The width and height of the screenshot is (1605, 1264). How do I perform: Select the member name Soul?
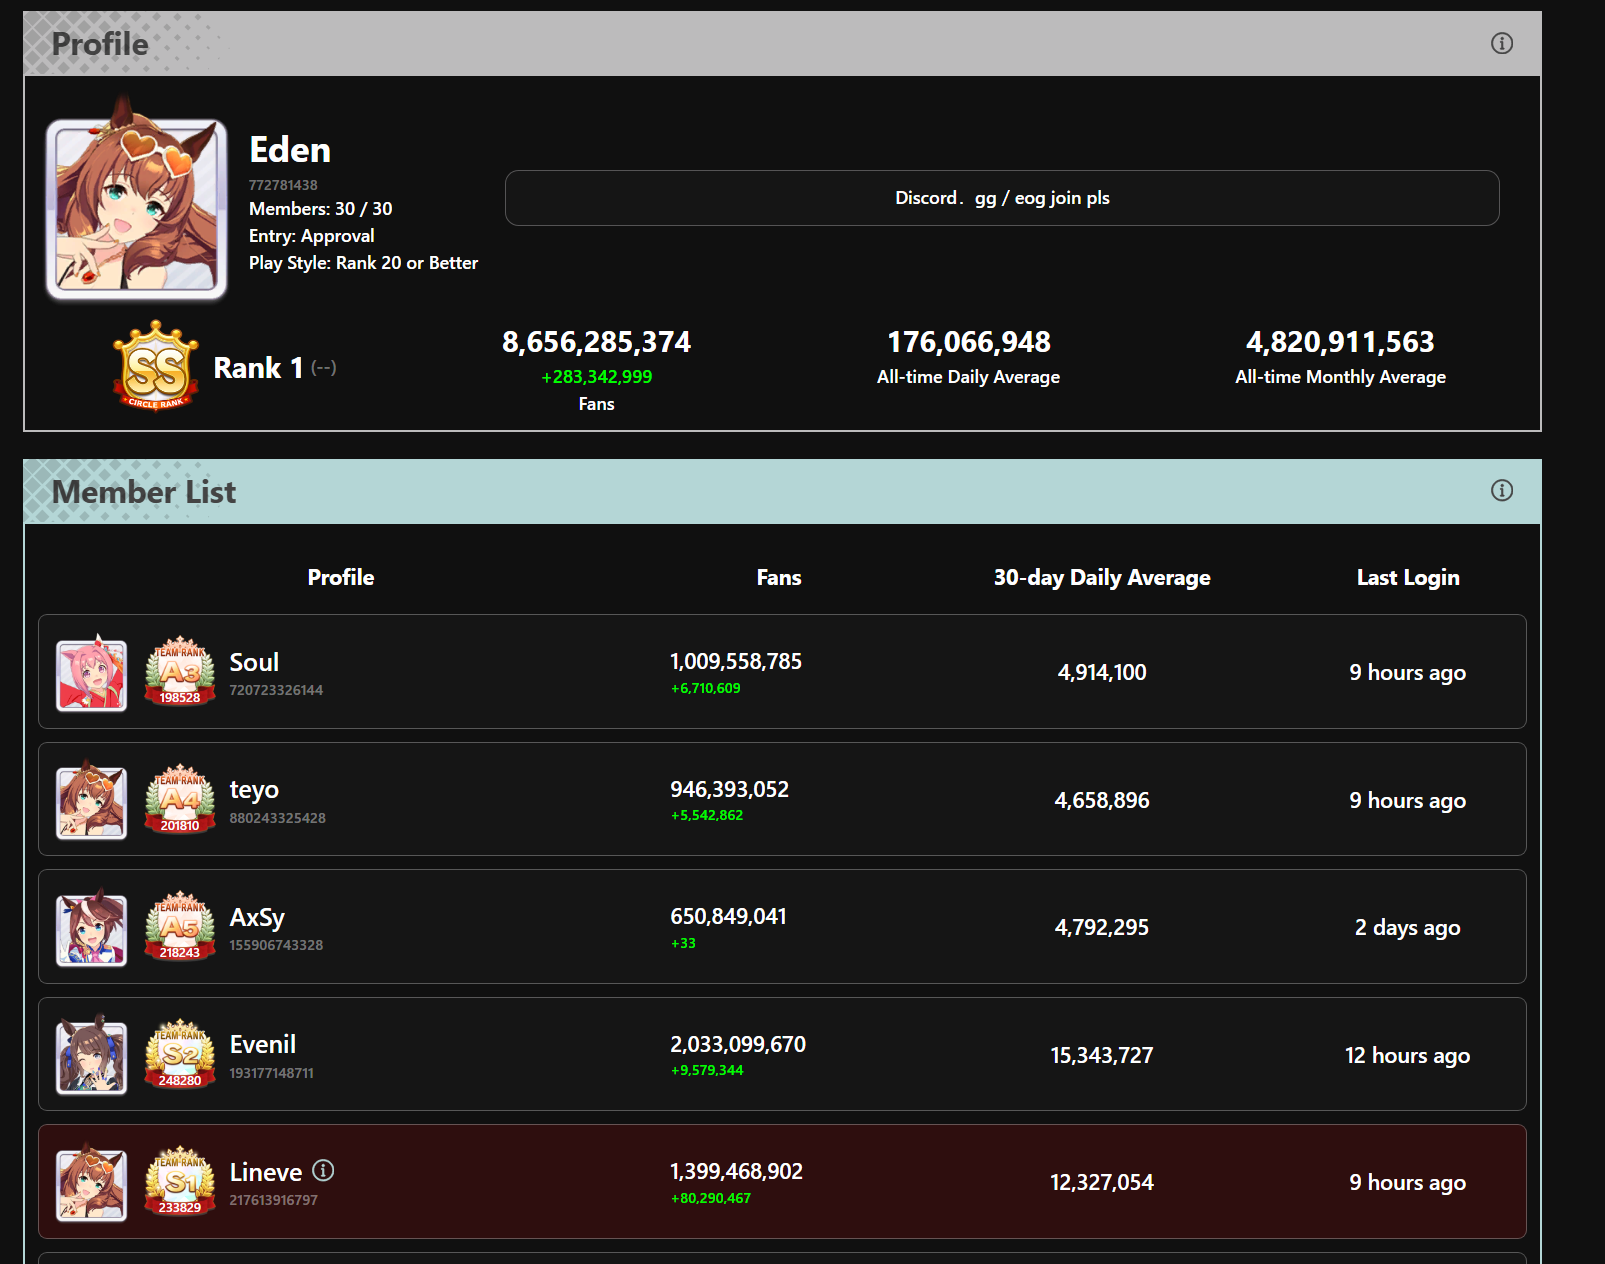(254, 662)
